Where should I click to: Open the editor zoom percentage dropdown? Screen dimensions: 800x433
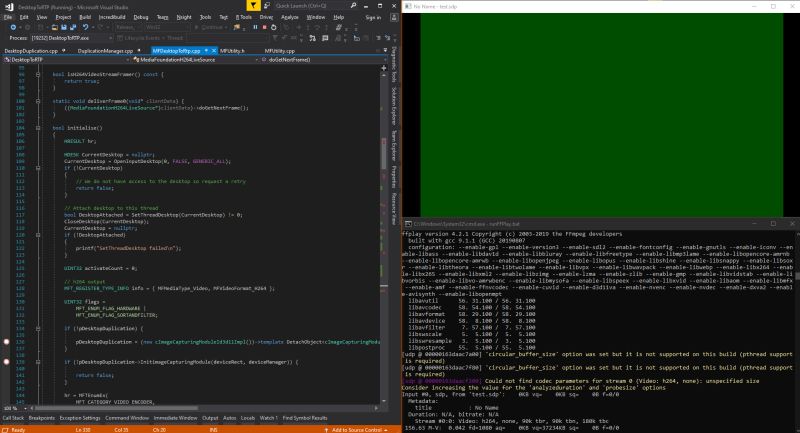(13, 408)
